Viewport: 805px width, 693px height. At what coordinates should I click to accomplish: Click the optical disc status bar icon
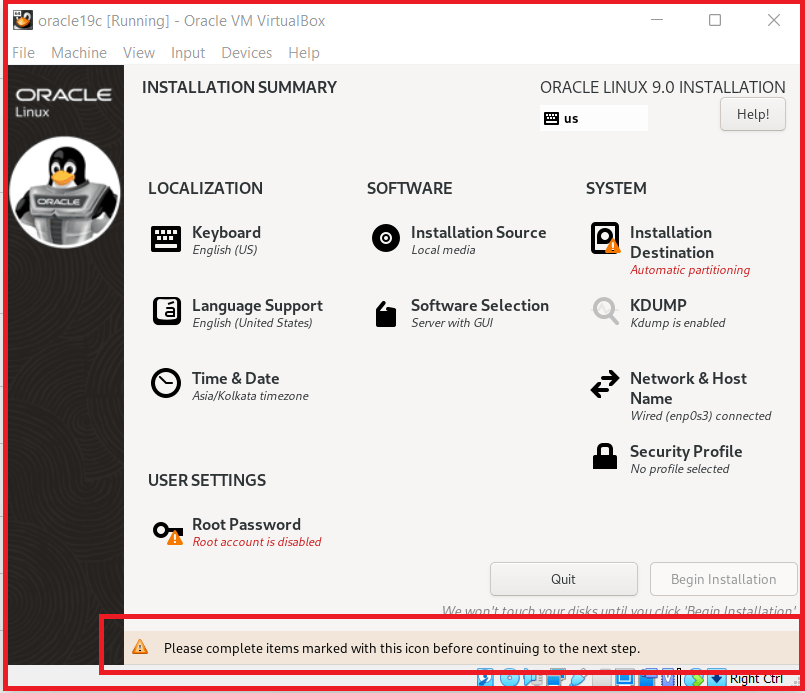509,678
